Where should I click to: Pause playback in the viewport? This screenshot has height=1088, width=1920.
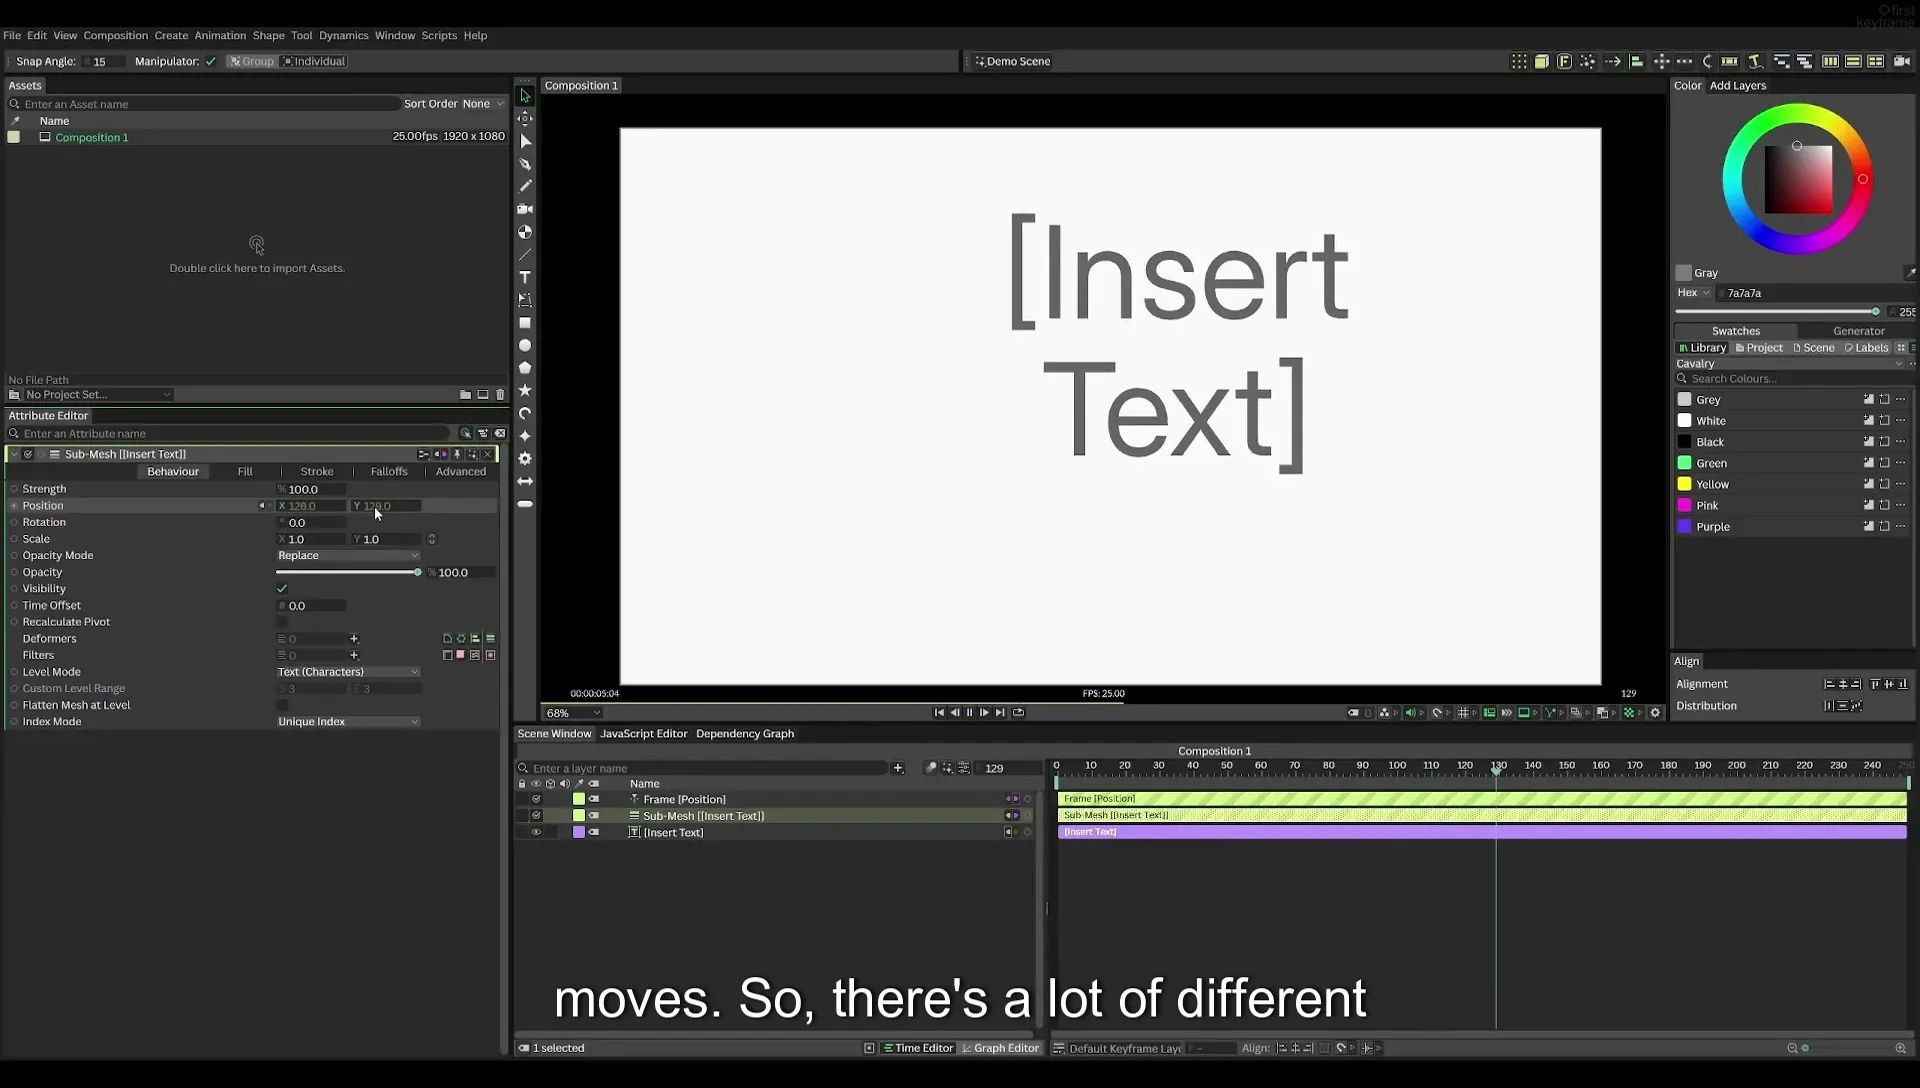click(x=969, y=713)
